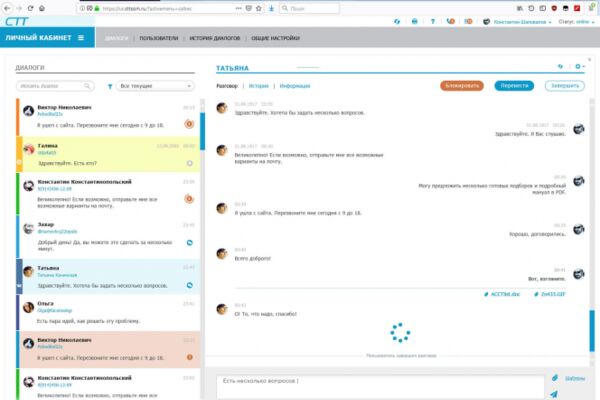This screenshot has height=400, width=600.
Task: Click the chat scrollbar blue thumb
Action: tap(592, 330)
